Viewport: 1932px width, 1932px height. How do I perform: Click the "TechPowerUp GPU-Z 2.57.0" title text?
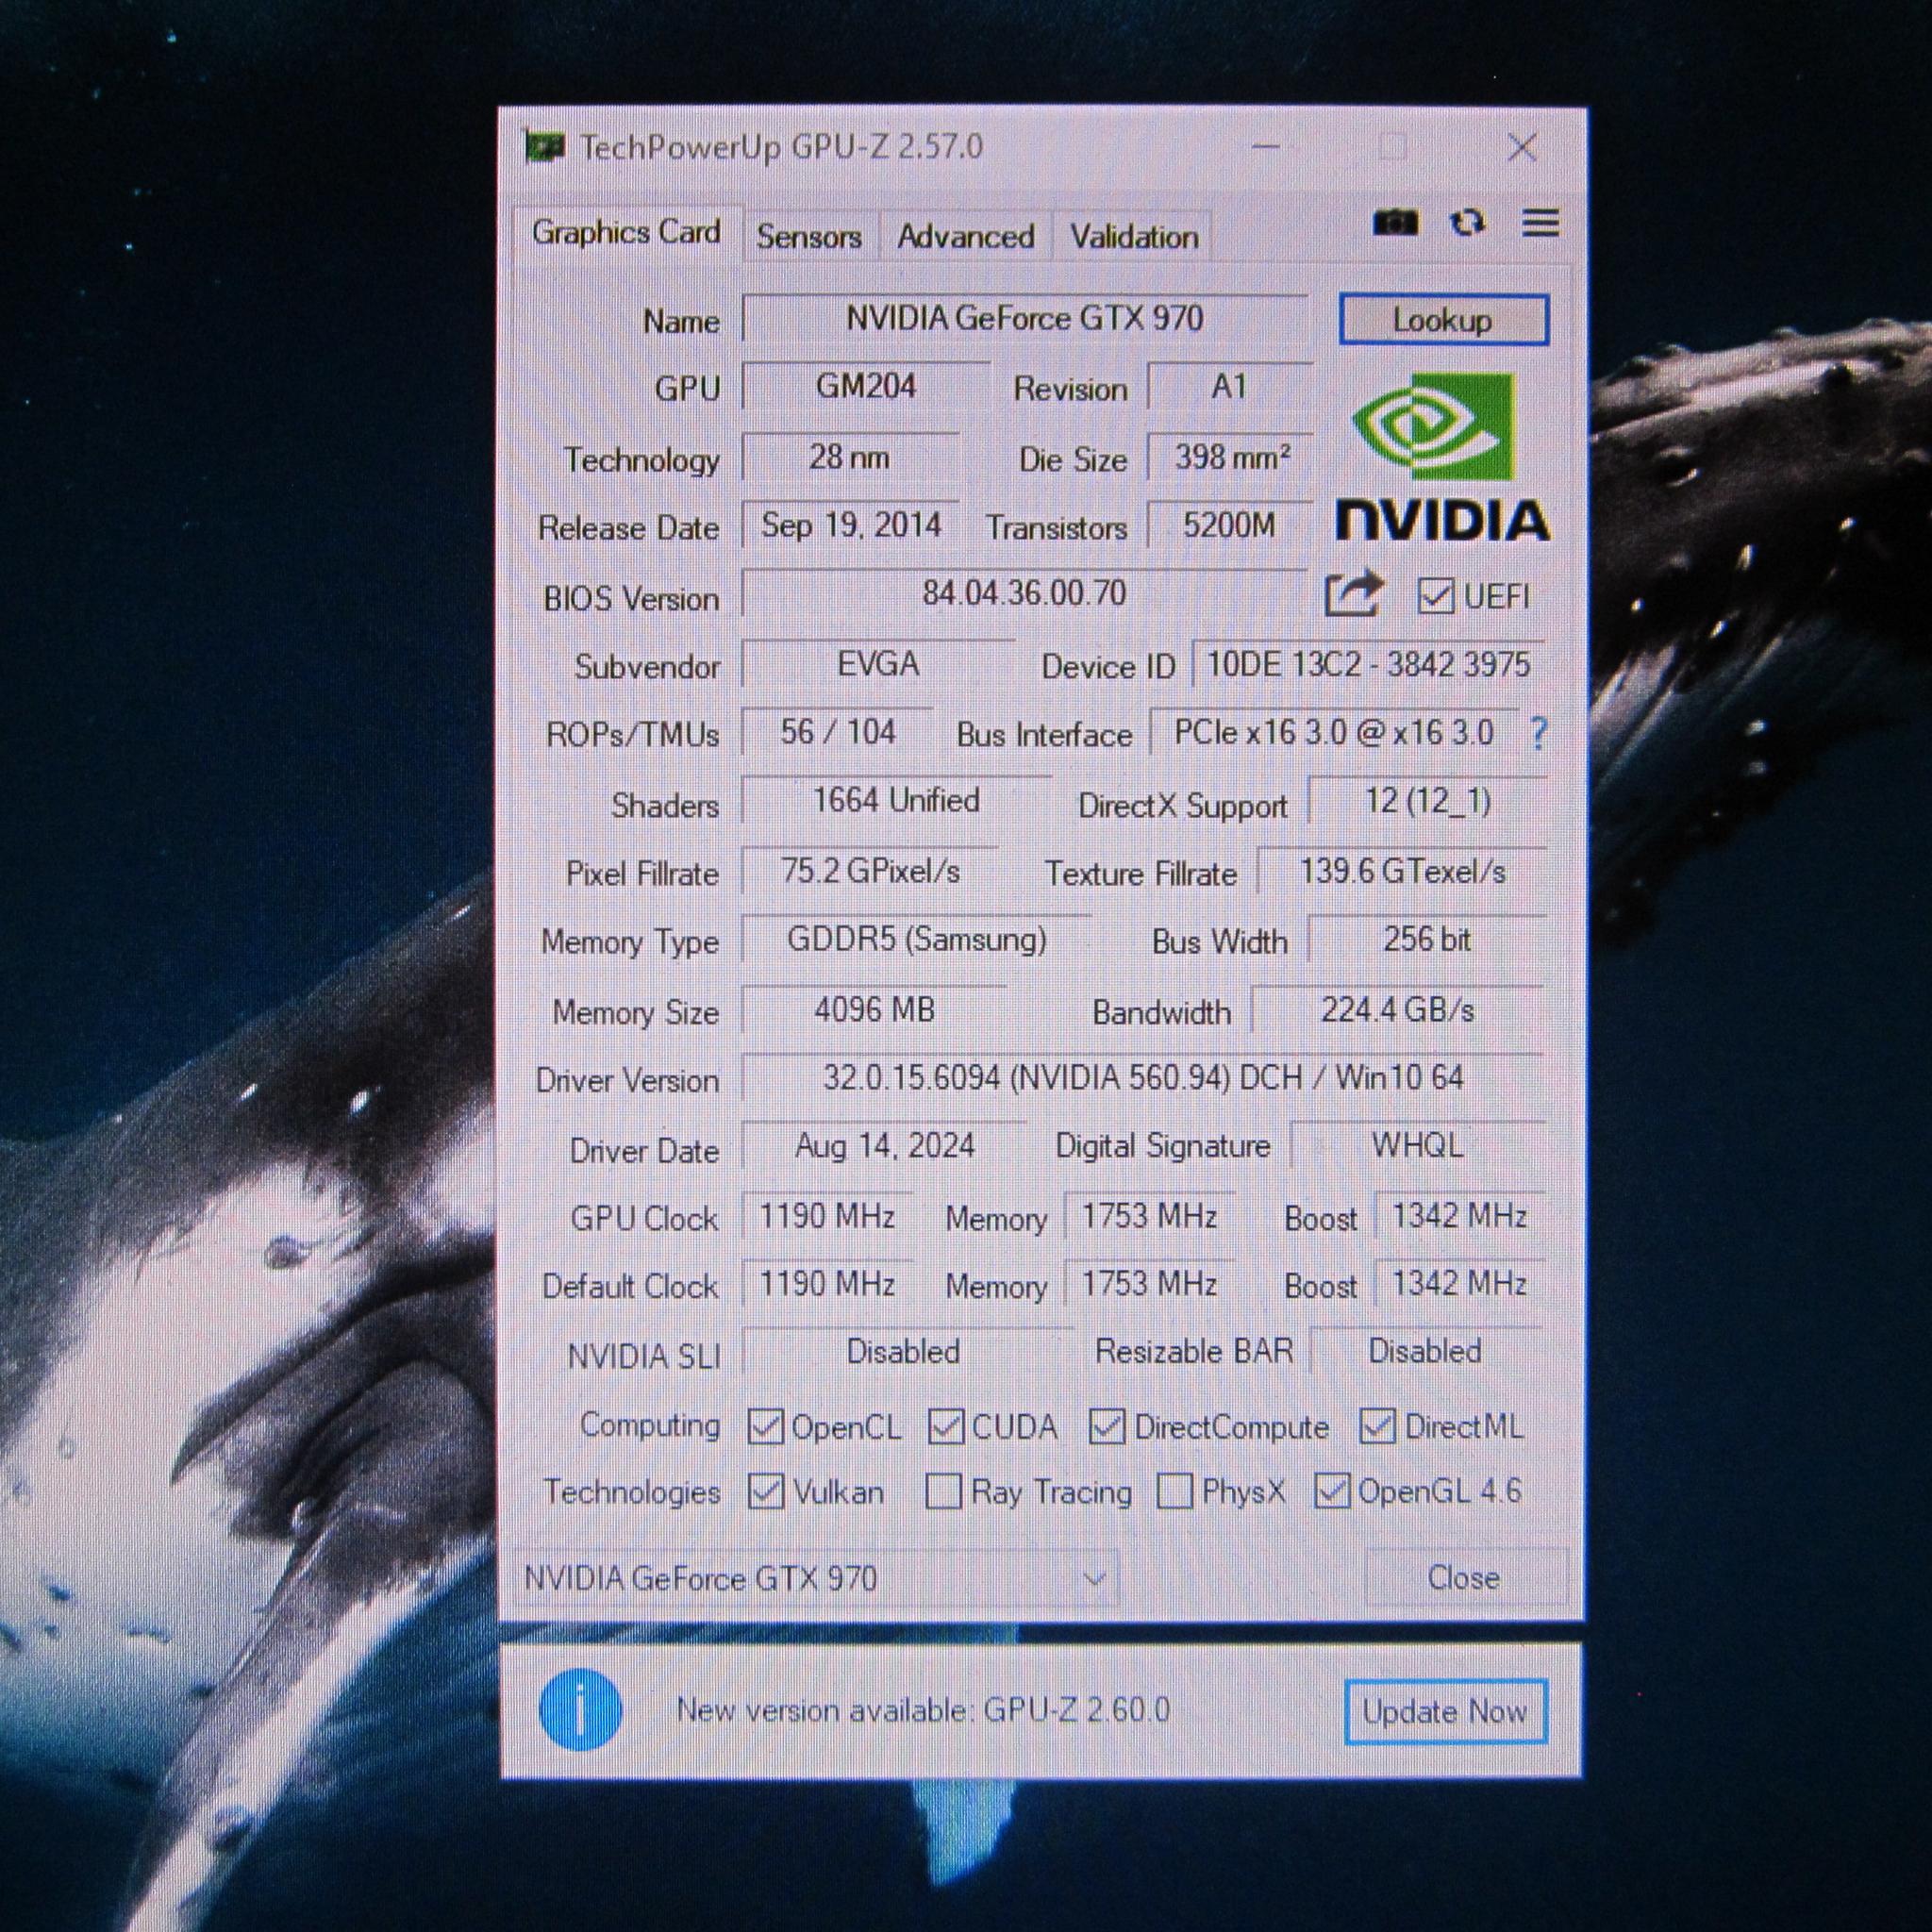(x=781, y=148)
